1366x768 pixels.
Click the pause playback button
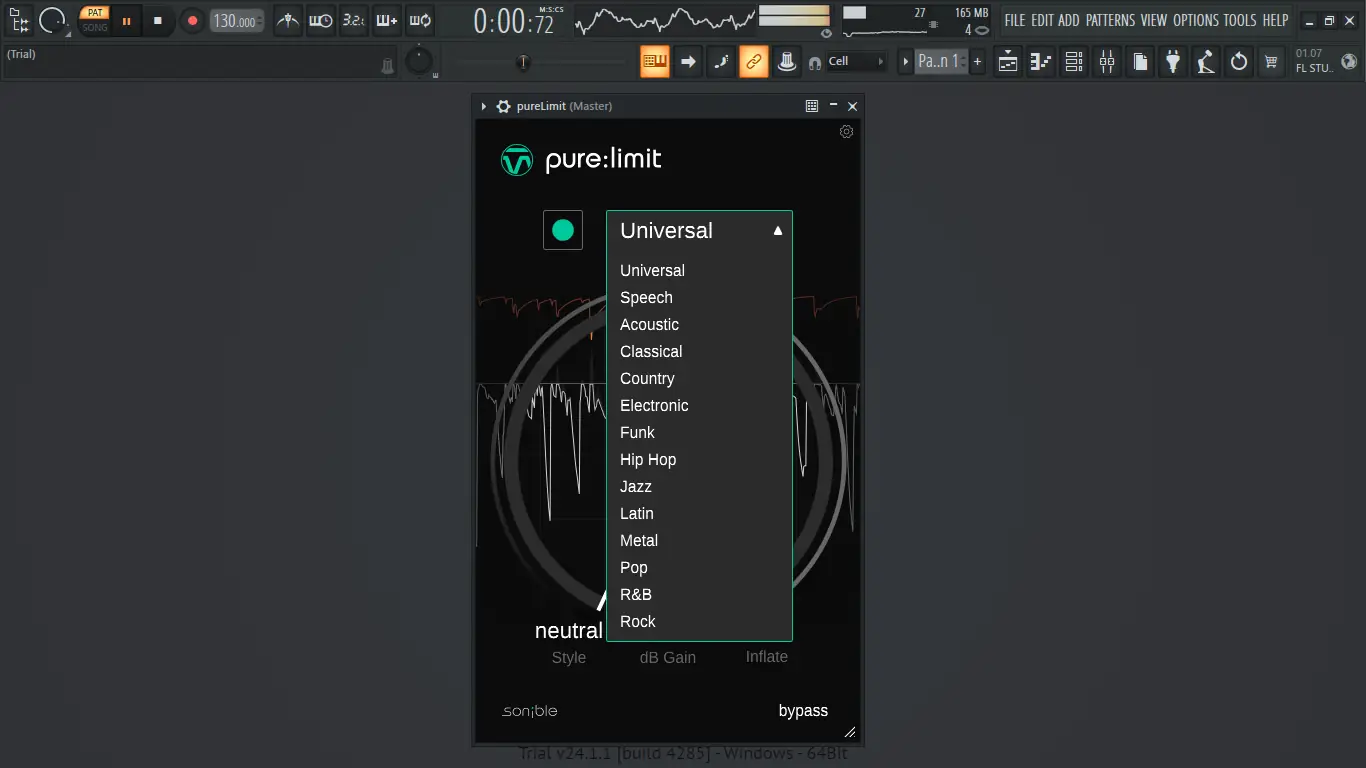127,20
